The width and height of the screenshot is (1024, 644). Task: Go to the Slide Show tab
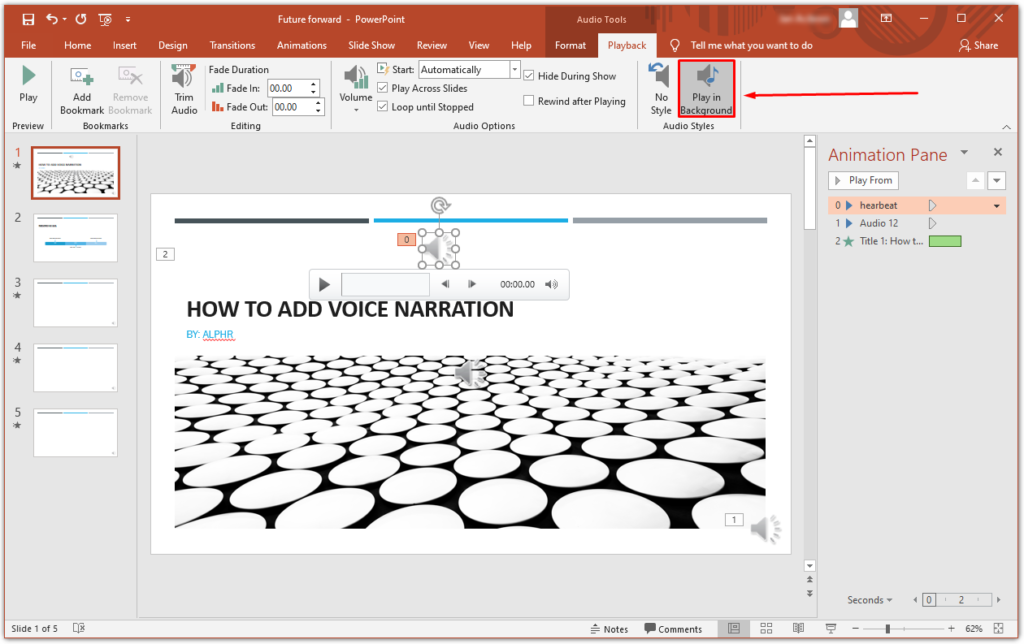(x=372, y=45)
